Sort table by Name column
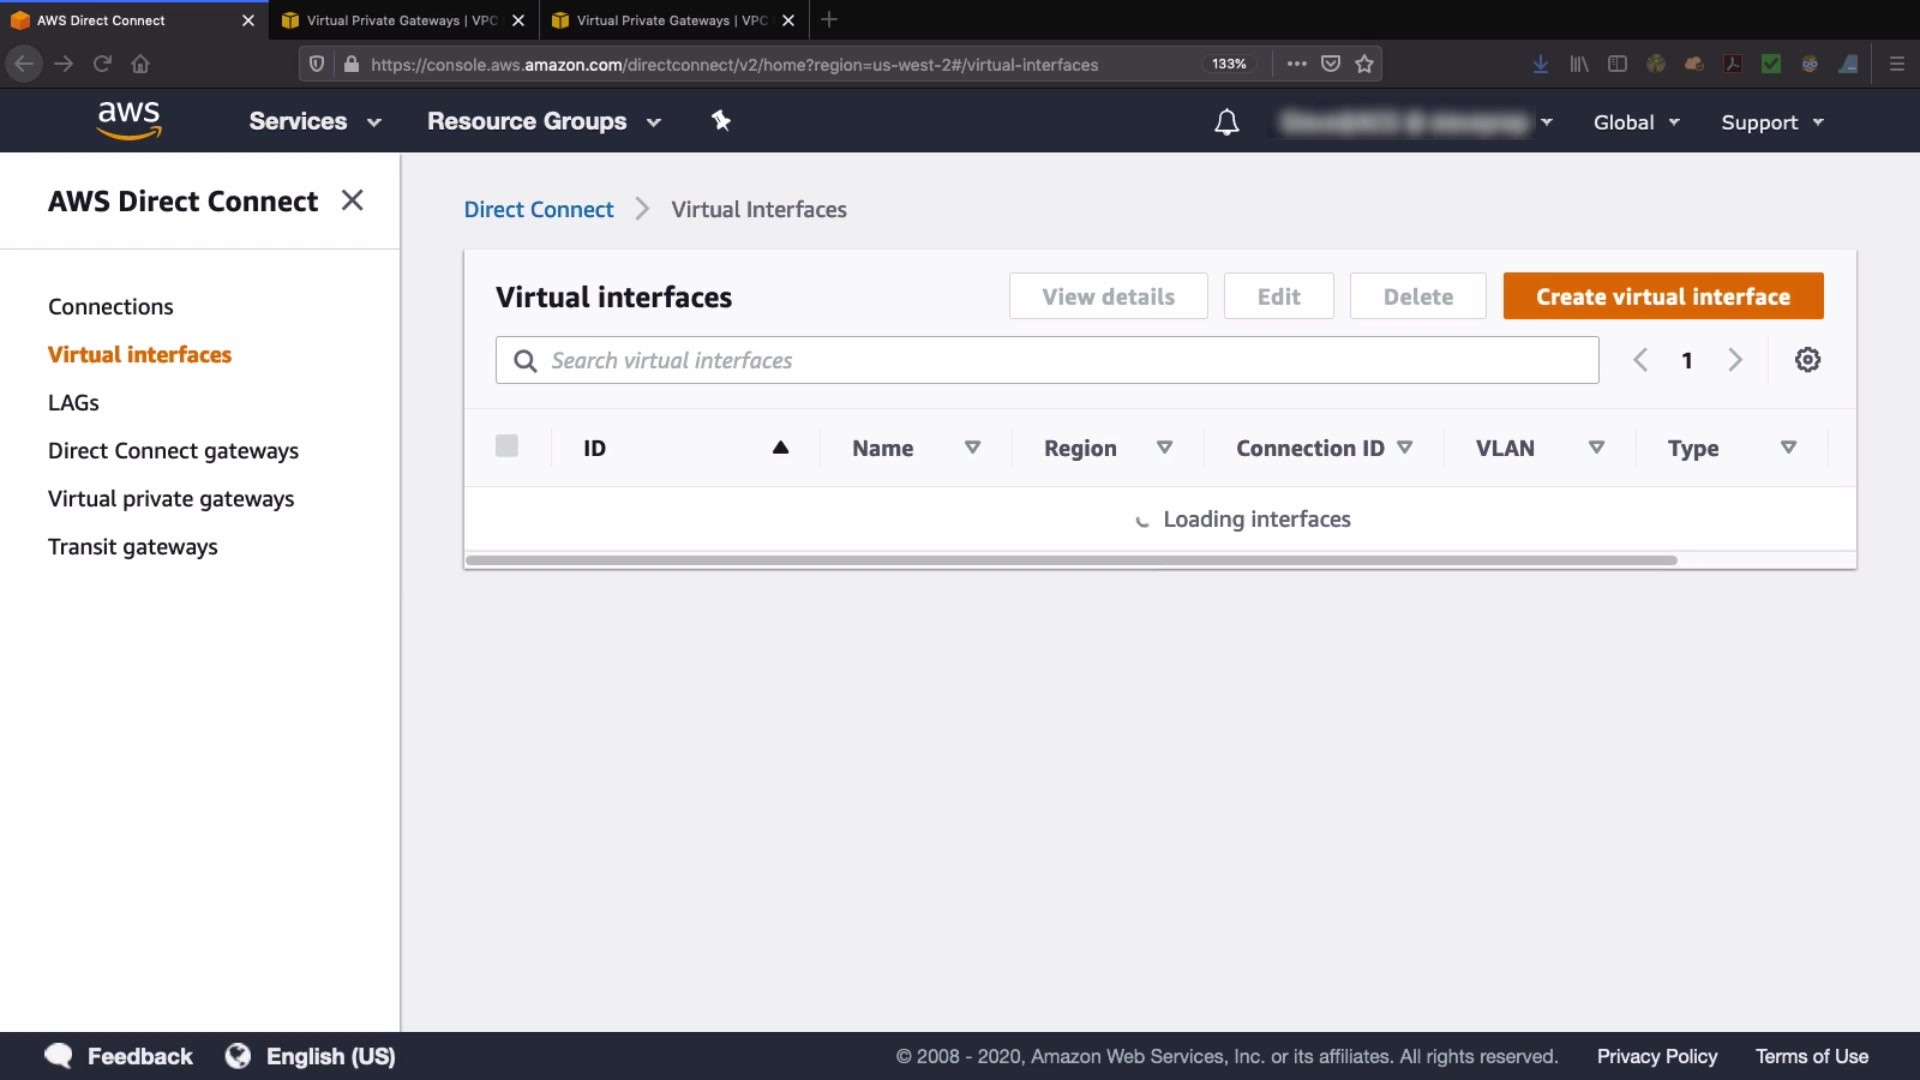1920x1080 pixels. point(972,448)
